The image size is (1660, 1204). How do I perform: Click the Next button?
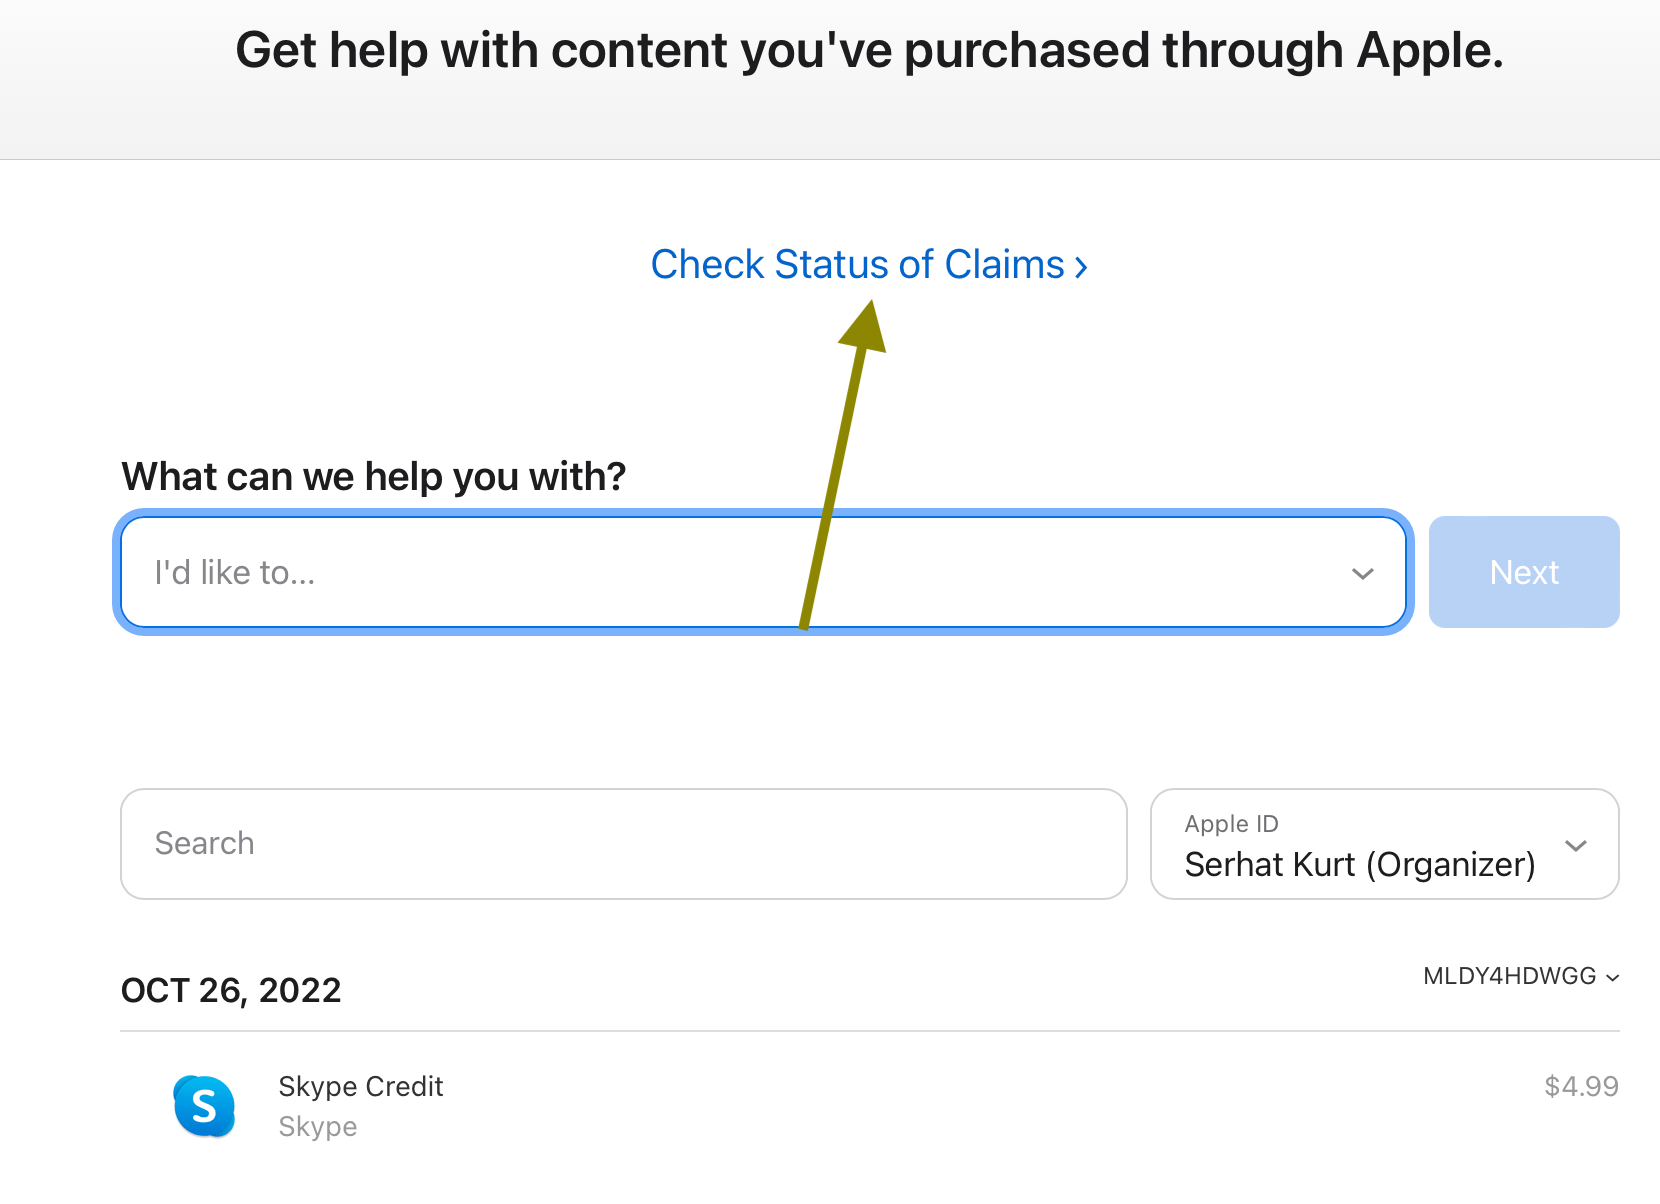tap(1524, 572)
